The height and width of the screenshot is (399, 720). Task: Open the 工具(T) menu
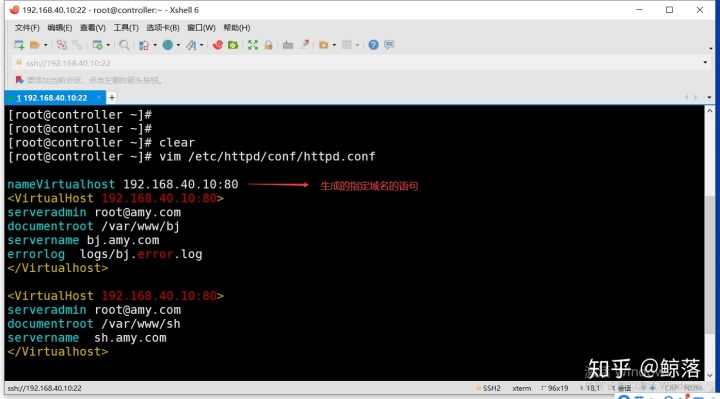(x=126, y=28)
